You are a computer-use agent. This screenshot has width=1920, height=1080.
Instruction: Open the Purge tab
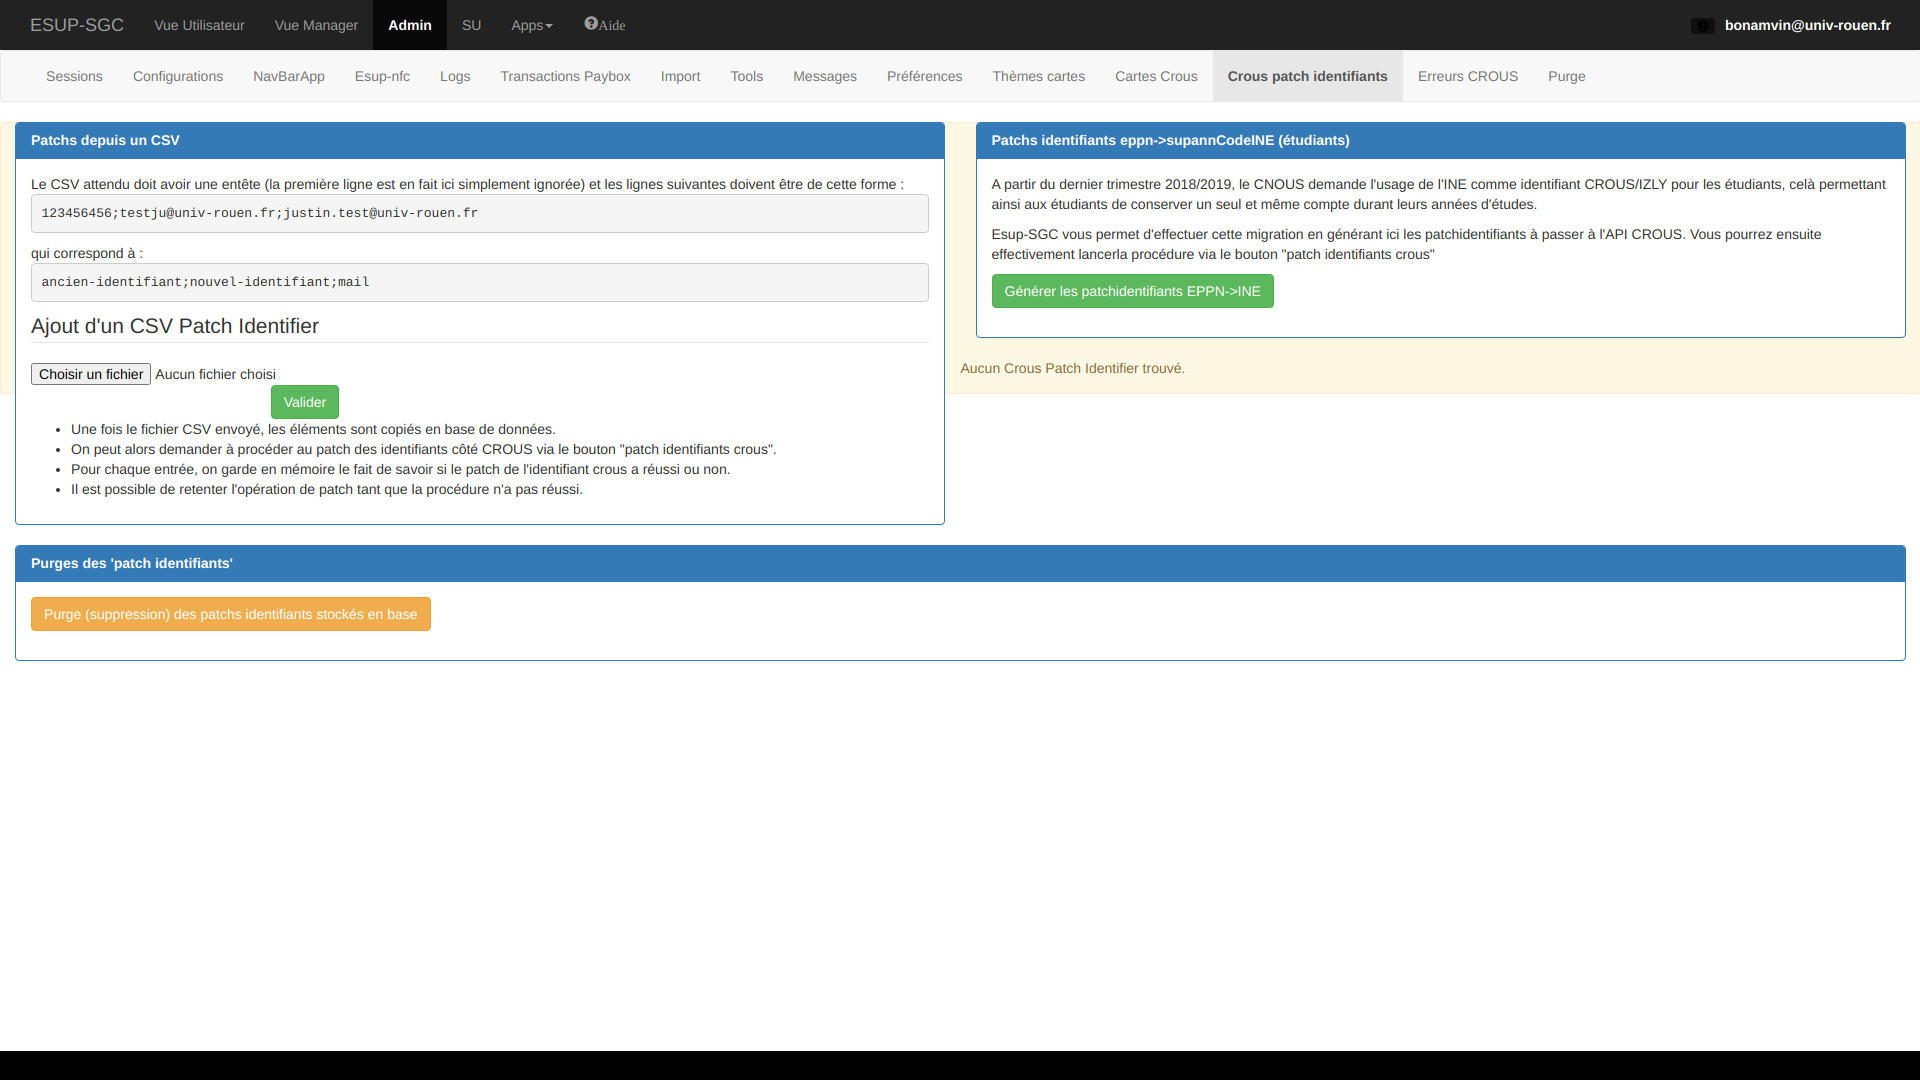pos(1566,76)
